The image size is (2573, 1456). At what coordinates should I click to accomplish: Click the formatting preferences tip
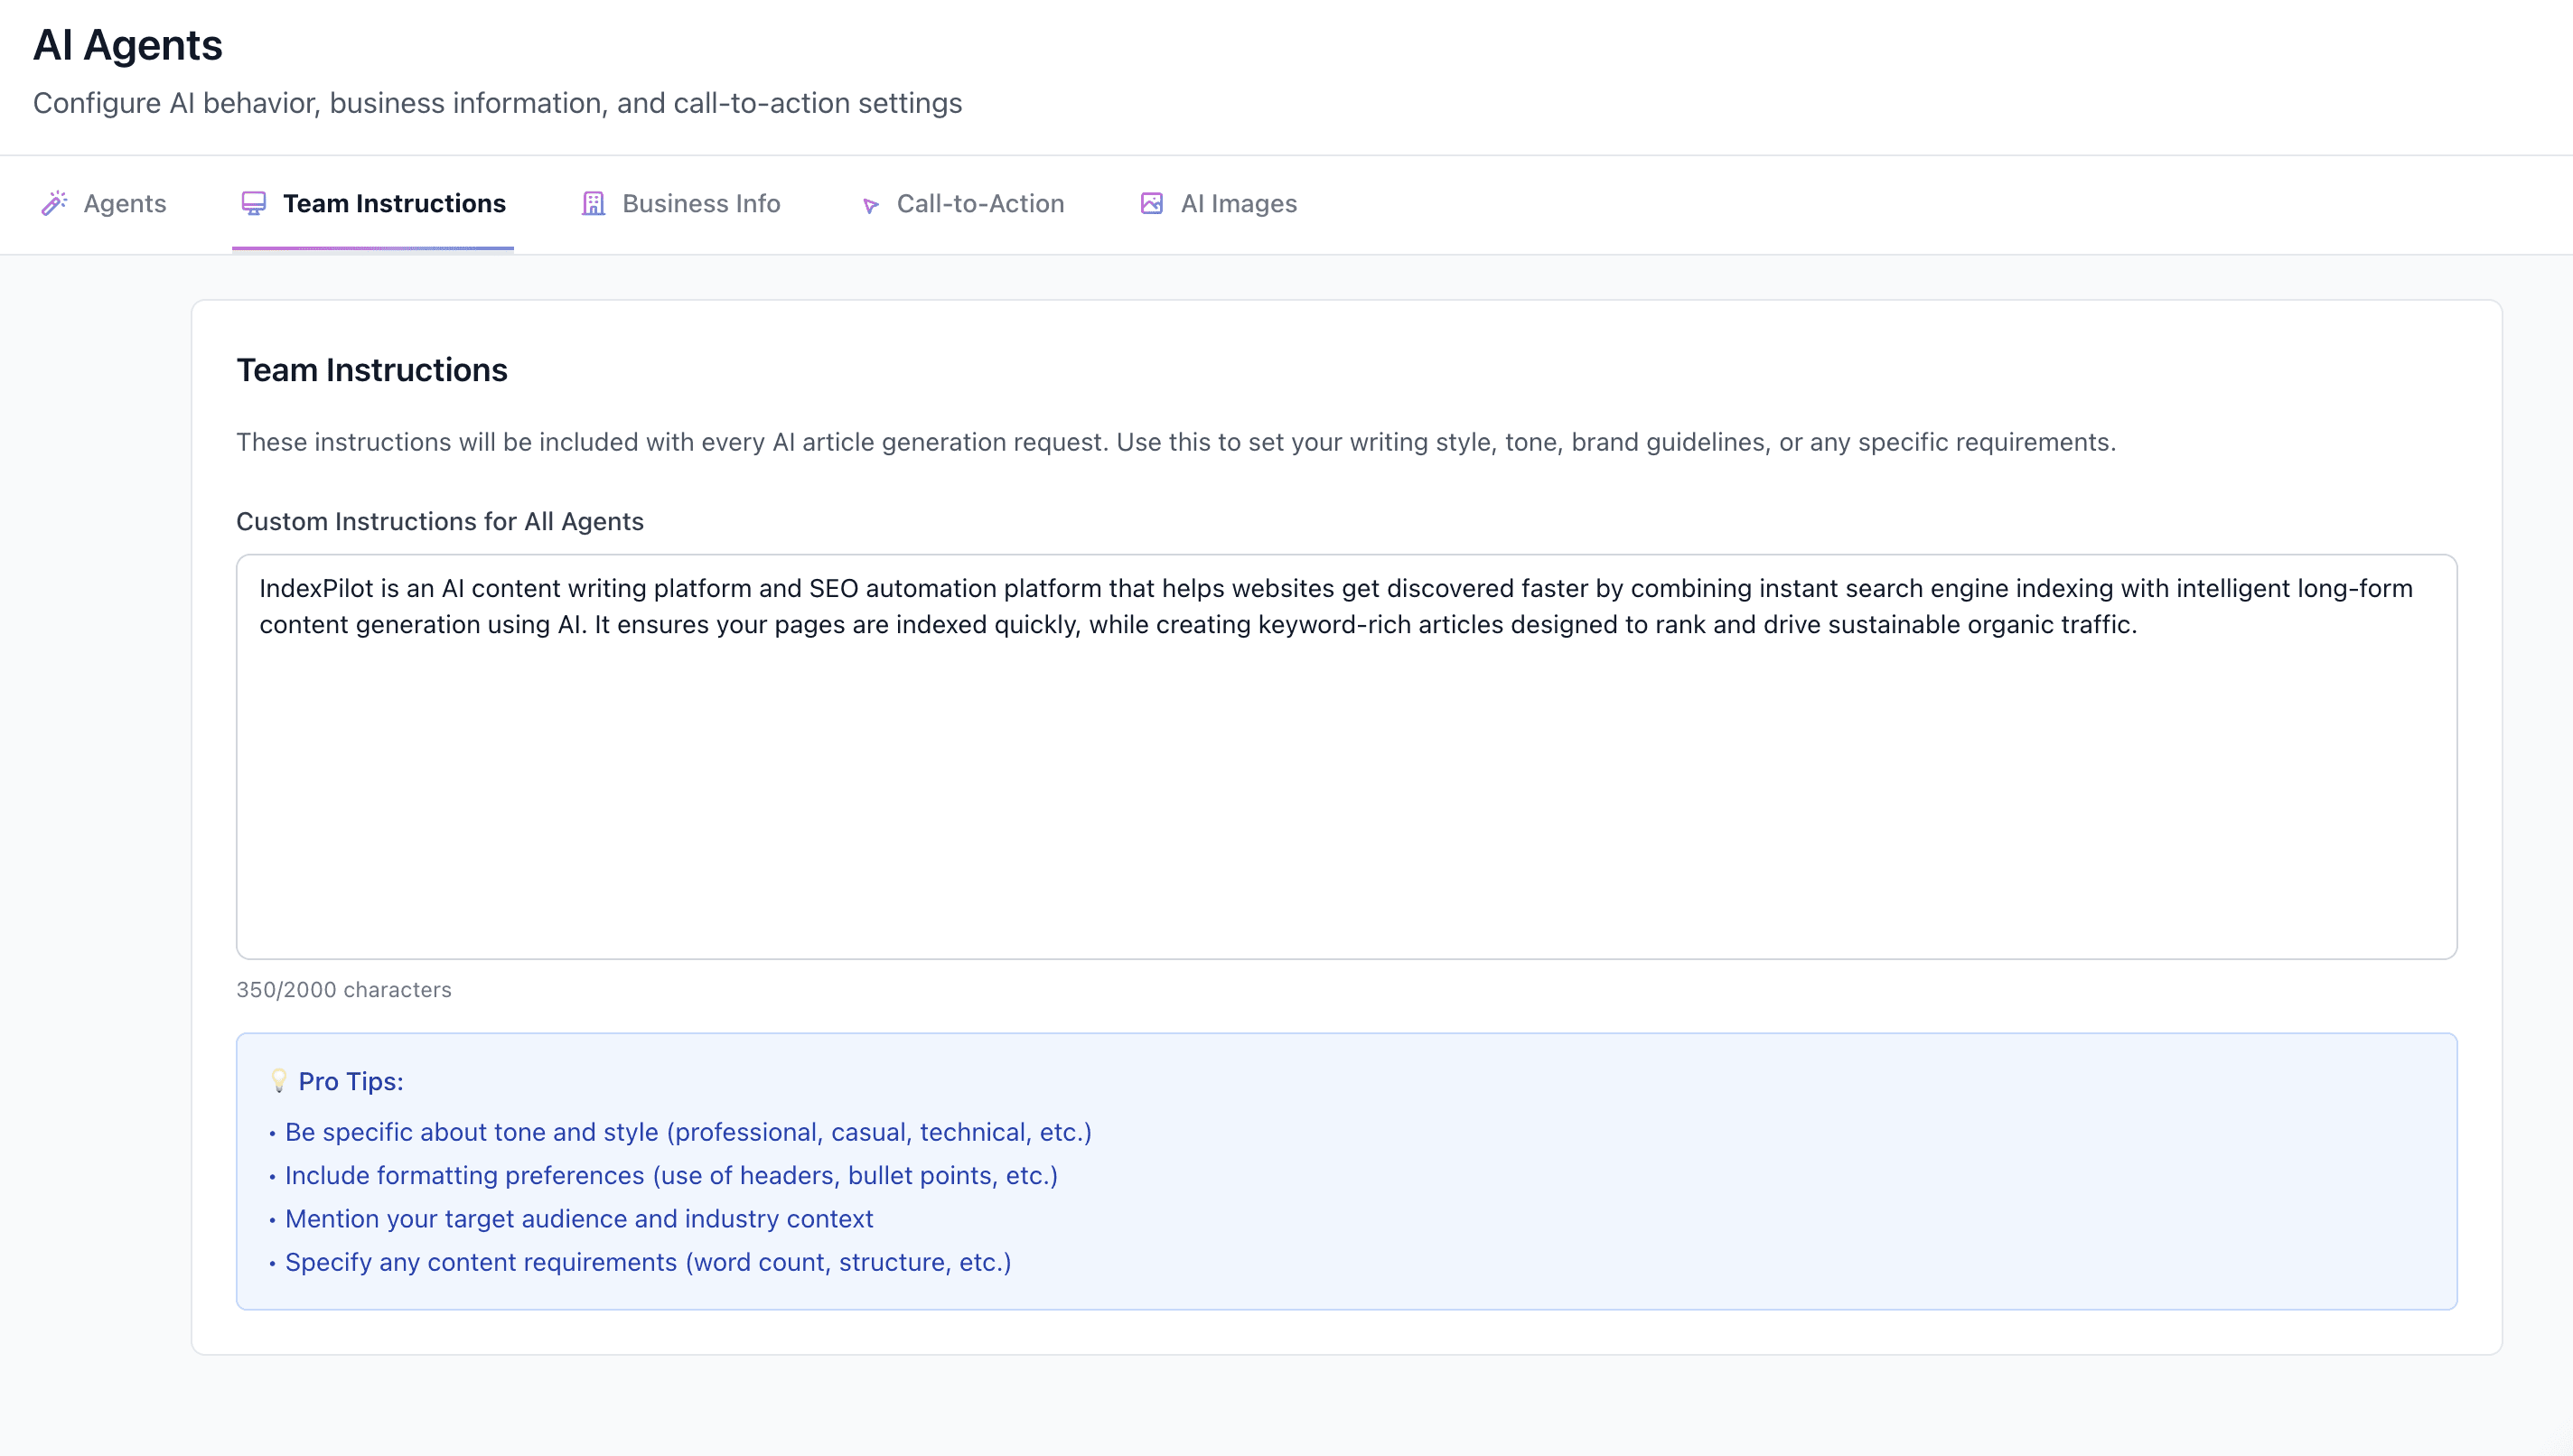(671, 1175)
